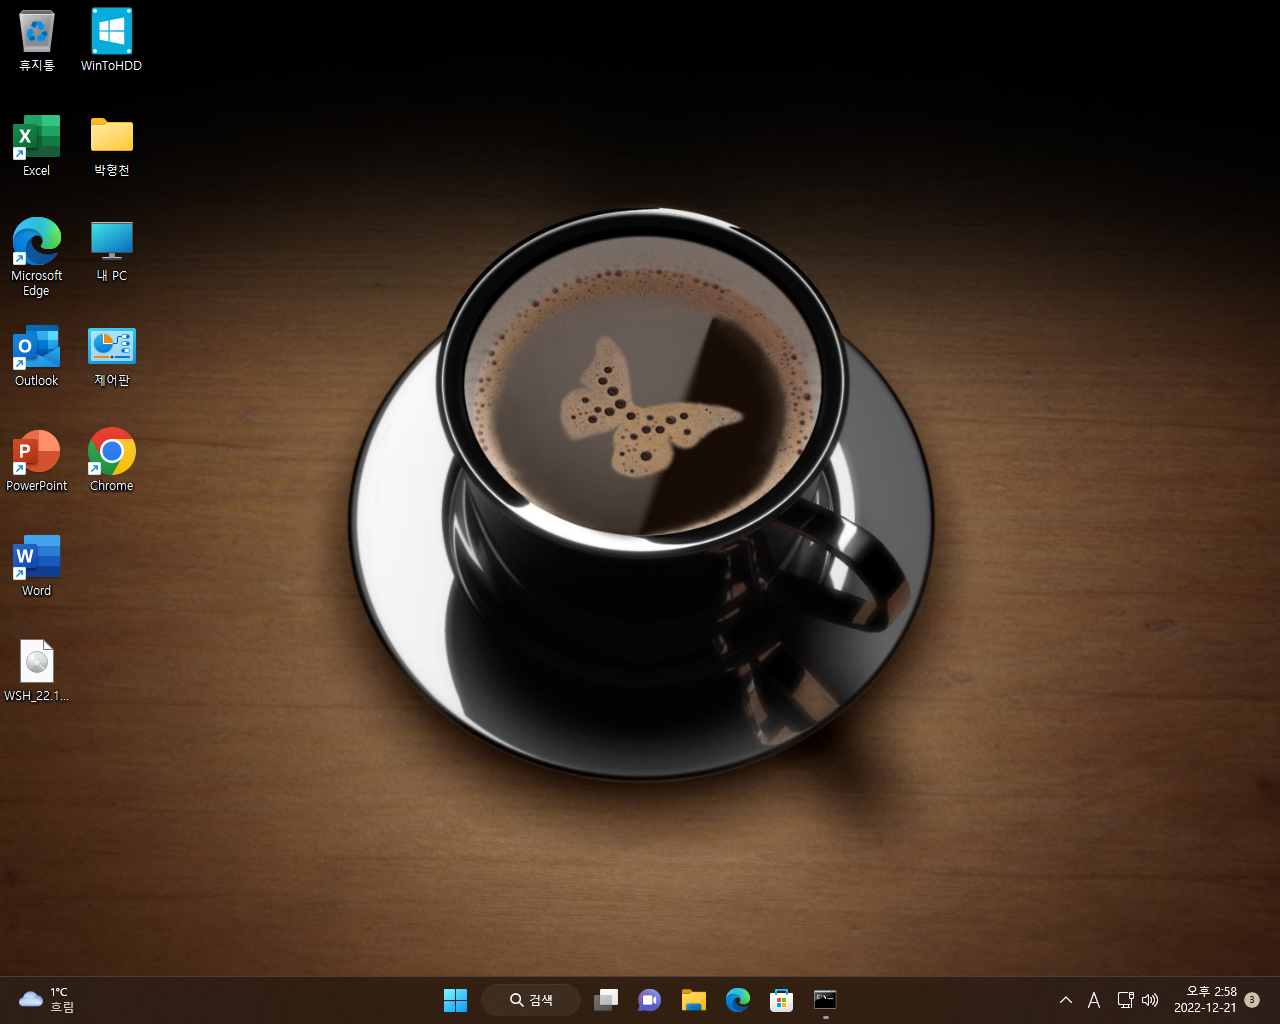Open the Recycle Bin (휴지통) desktop icon
1280x1024 pixels.
click(37, 41)
